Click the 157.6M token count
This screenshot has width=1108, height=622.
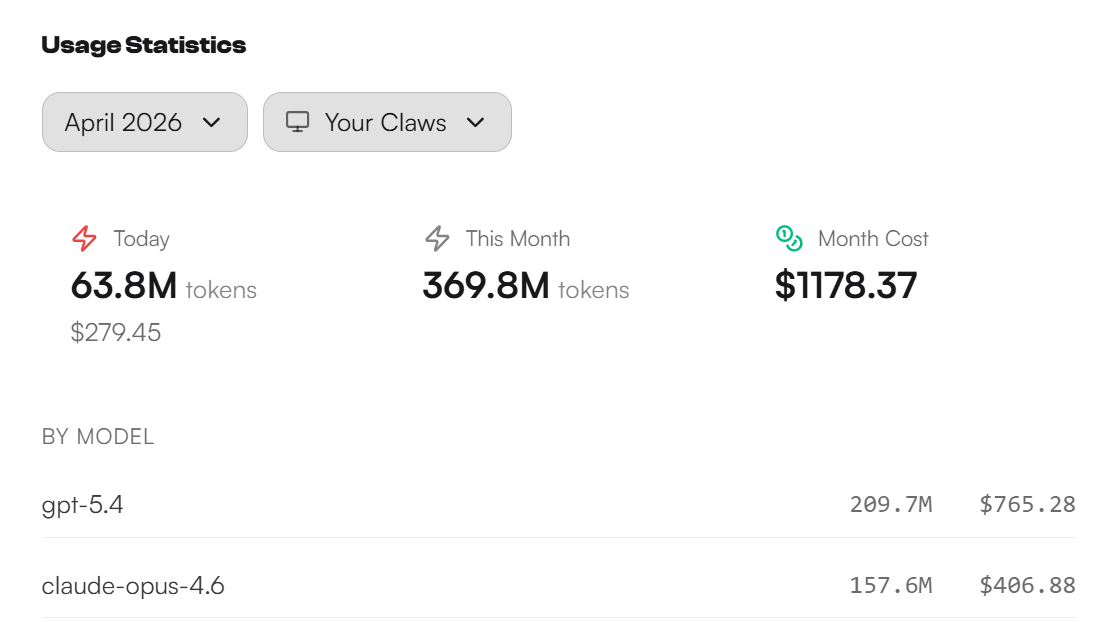(x=890, y=585)
